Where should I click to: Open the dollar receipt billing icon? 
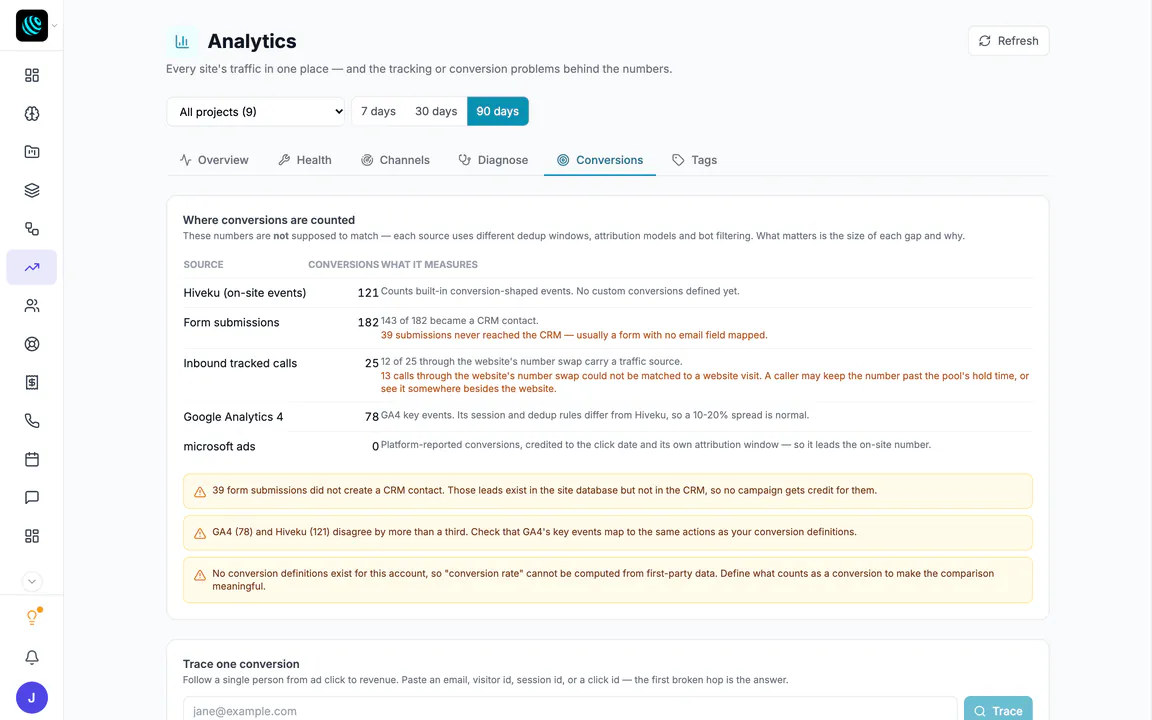(32, 382)
